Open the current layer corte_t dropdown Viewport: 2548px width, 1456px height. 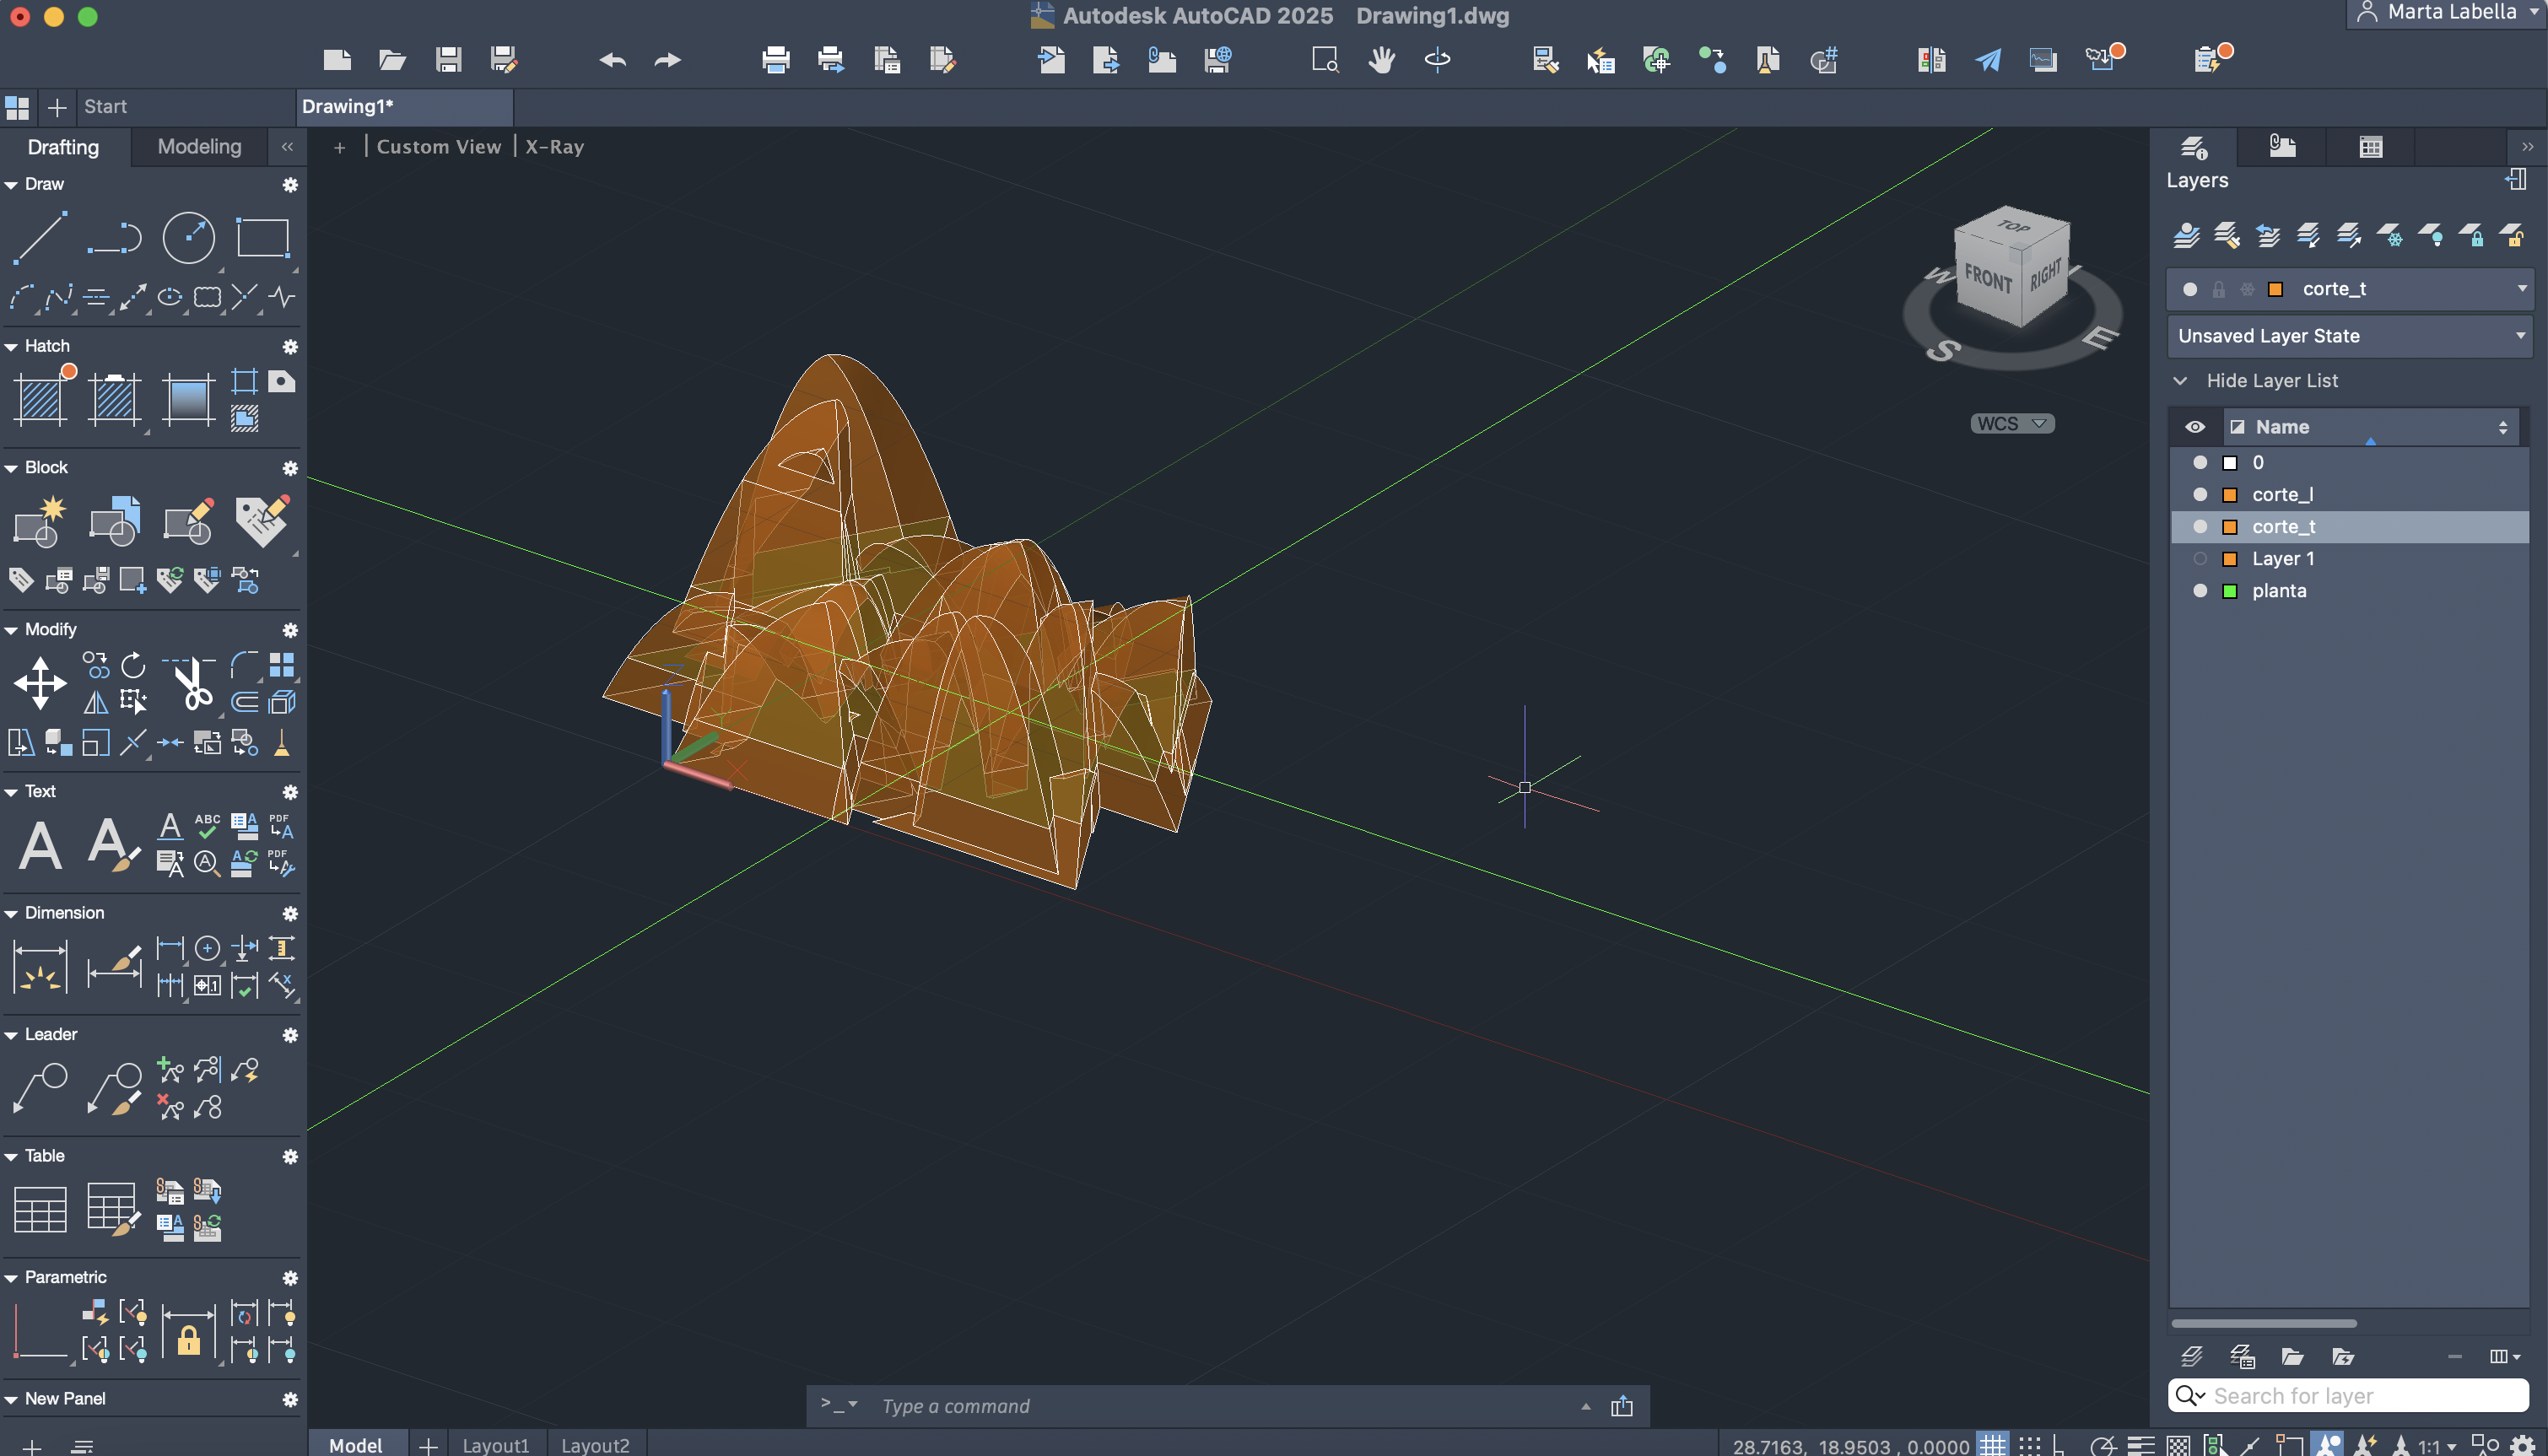click(x=2521, y=289)
